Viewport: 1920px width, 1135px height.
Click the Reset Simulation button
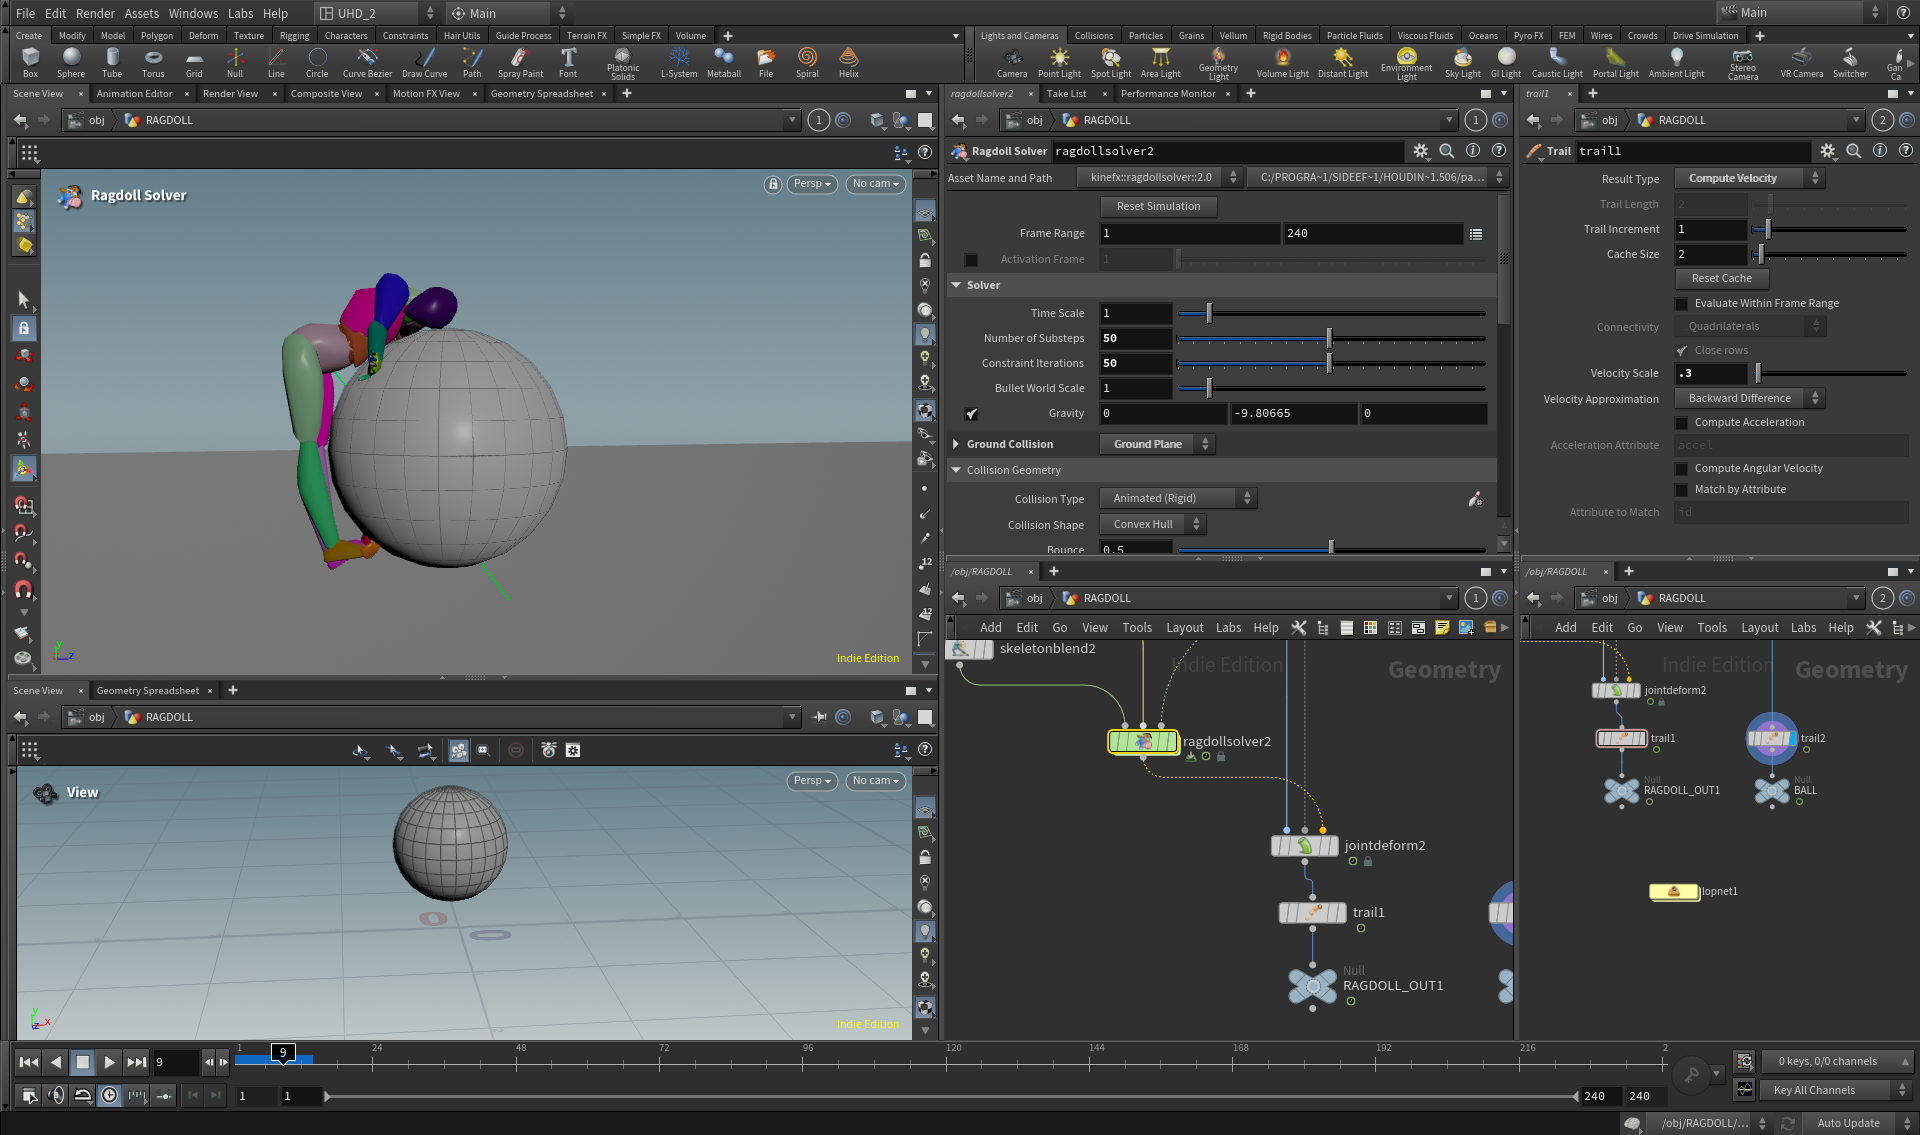click(1158, 206)
